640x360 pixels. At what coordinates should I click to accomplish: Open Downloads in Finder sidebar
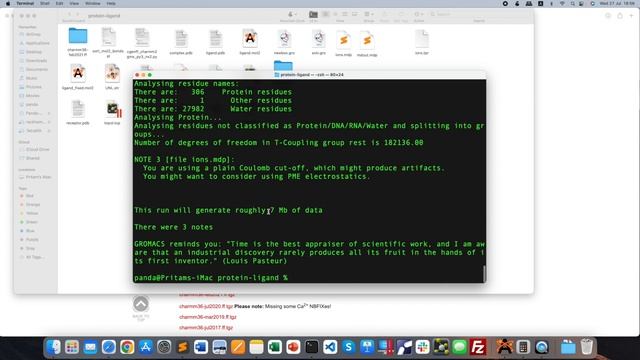[35, 60]
